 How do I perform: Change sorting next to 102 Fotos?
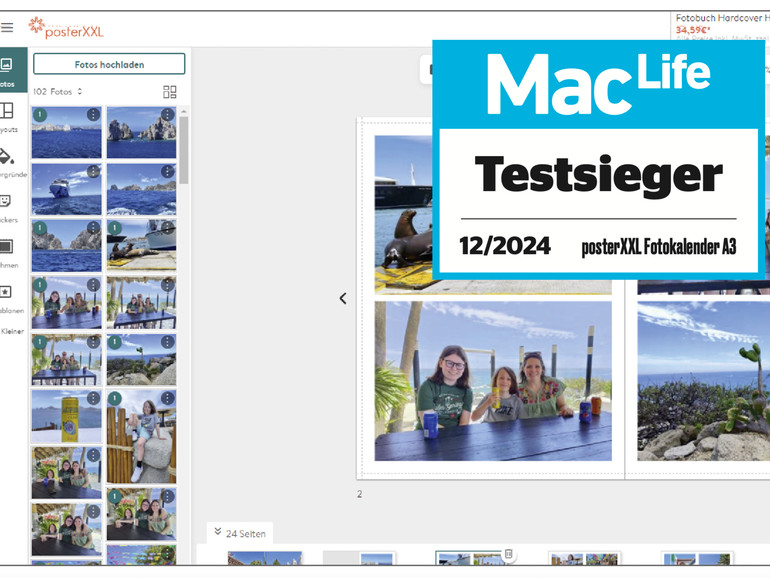[x=79, y=92]
